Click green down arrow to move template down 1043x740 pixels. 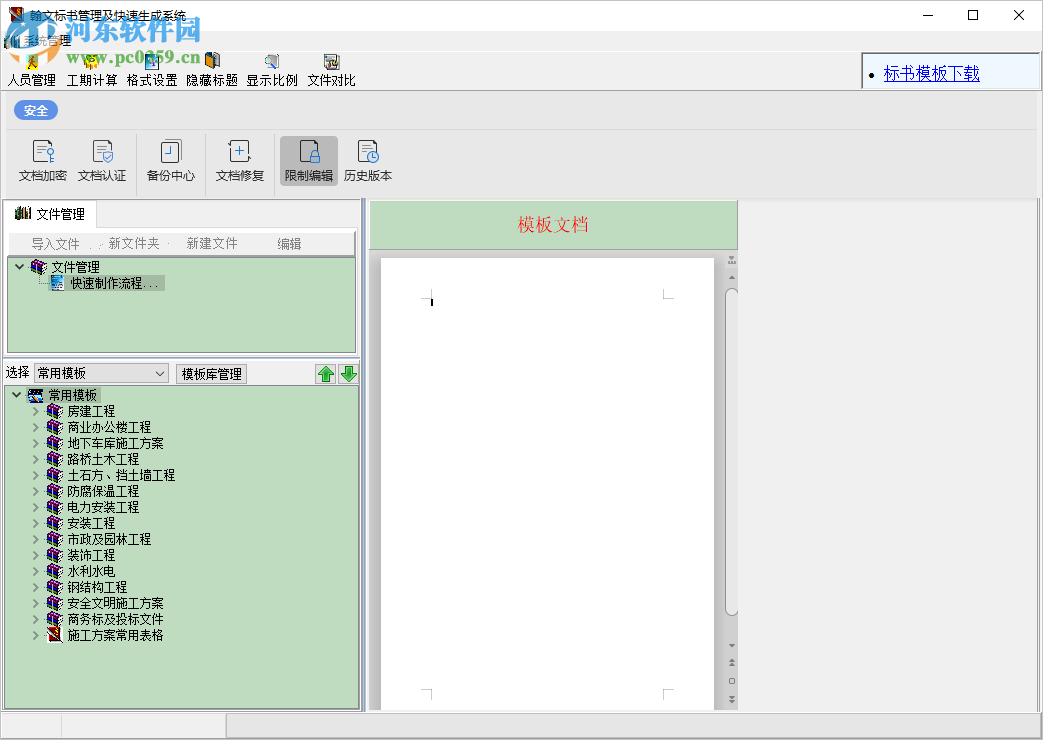pos(349,374)
